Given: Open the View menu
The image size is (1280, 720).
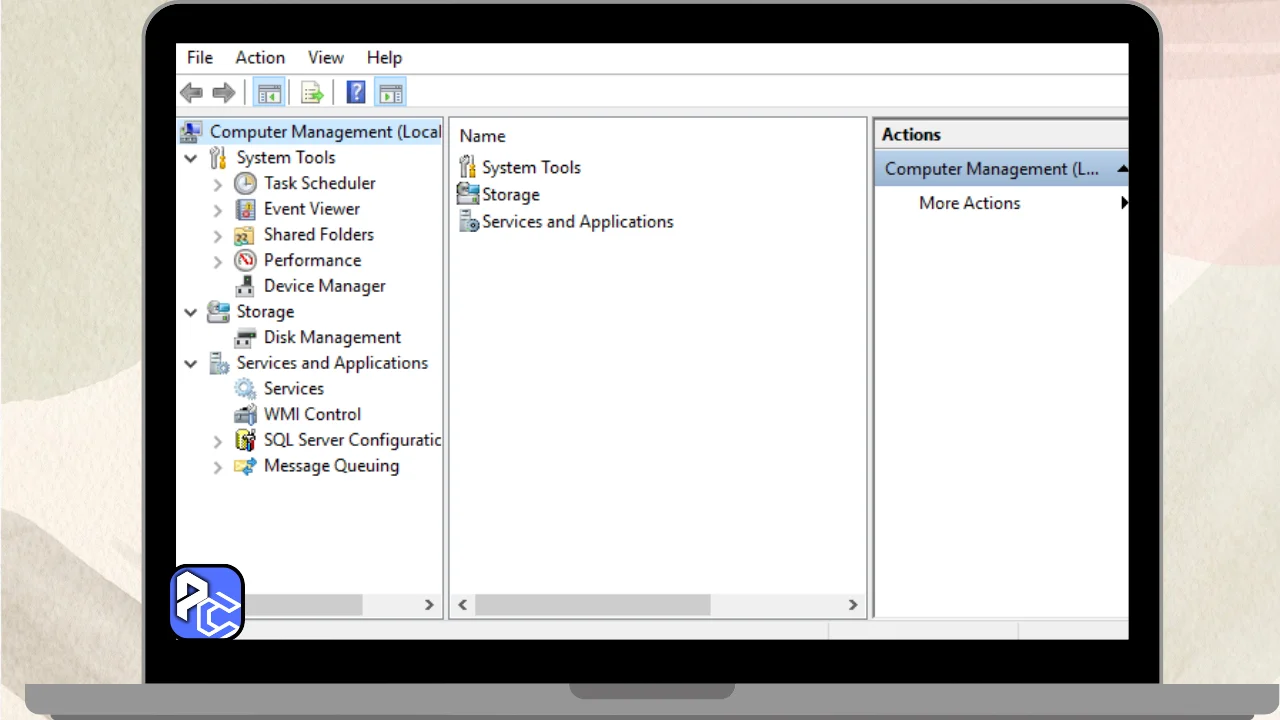Looking at the screenshot, I should (325, 58).
